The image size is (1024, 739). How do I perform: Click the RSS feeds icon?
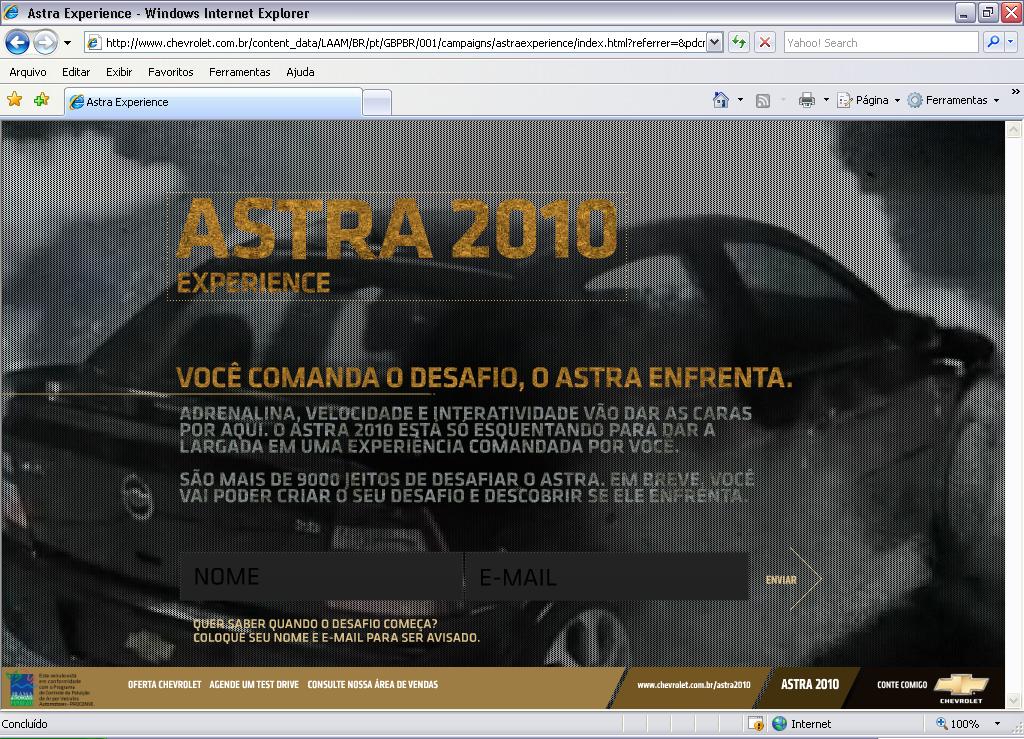(x=763, y=101)
